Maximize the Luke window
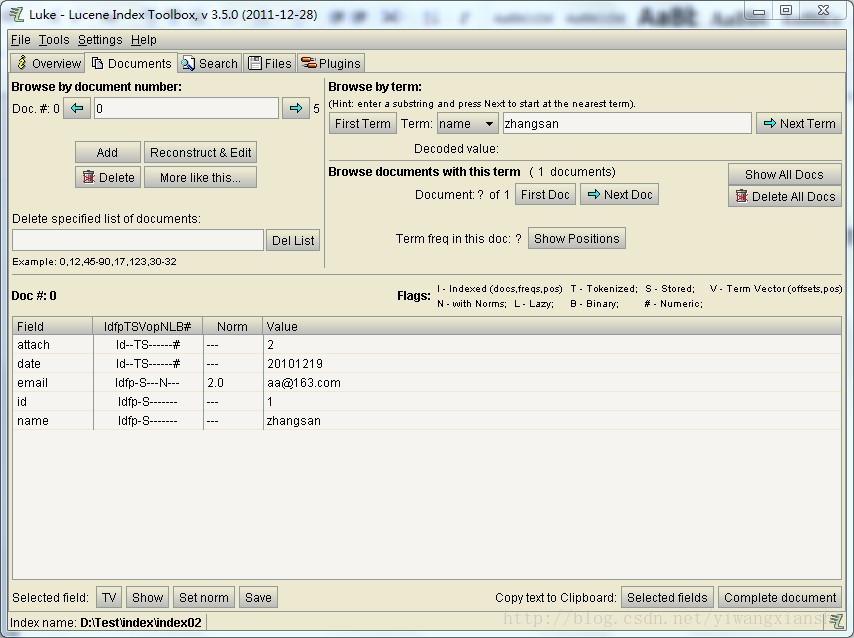The width and height of the screenshot is (854, 638). click(x=786, y=10)
